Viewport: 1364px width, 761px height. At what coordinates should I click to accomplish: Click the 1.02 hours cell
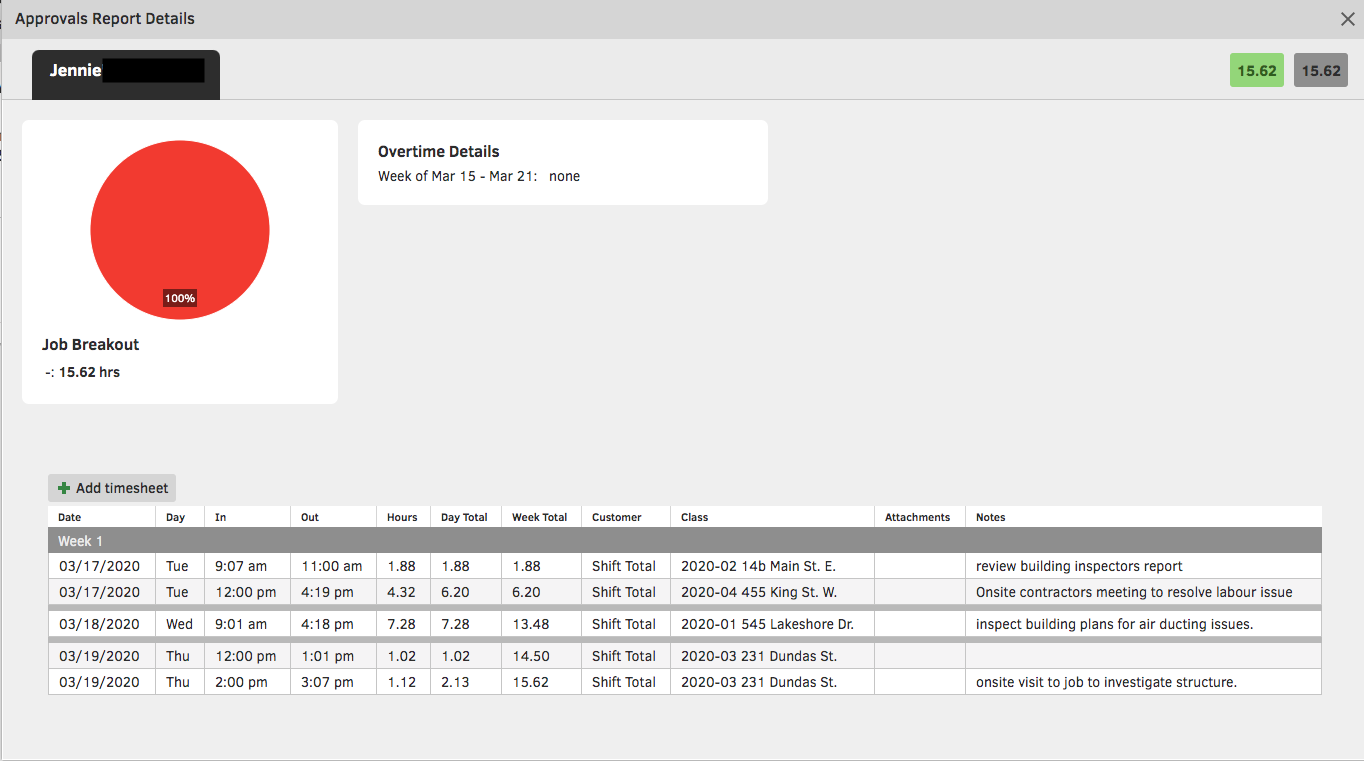(403, 656)
